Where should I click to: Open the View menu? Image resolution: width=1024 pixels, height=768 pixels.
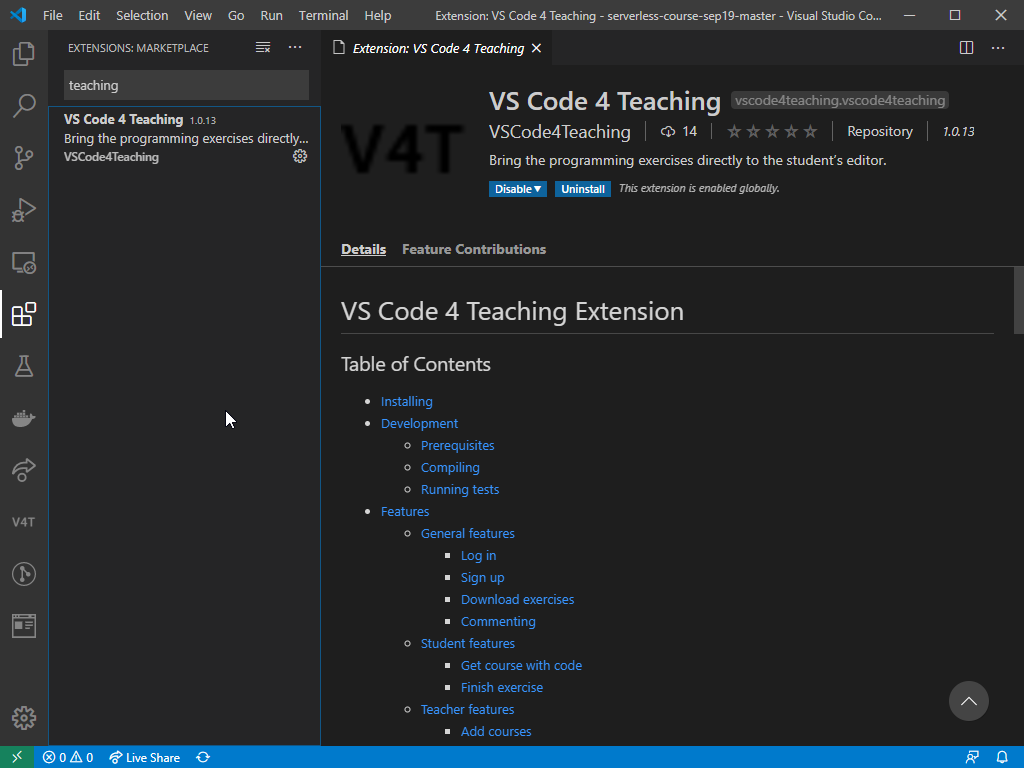(x=198, y=15)
